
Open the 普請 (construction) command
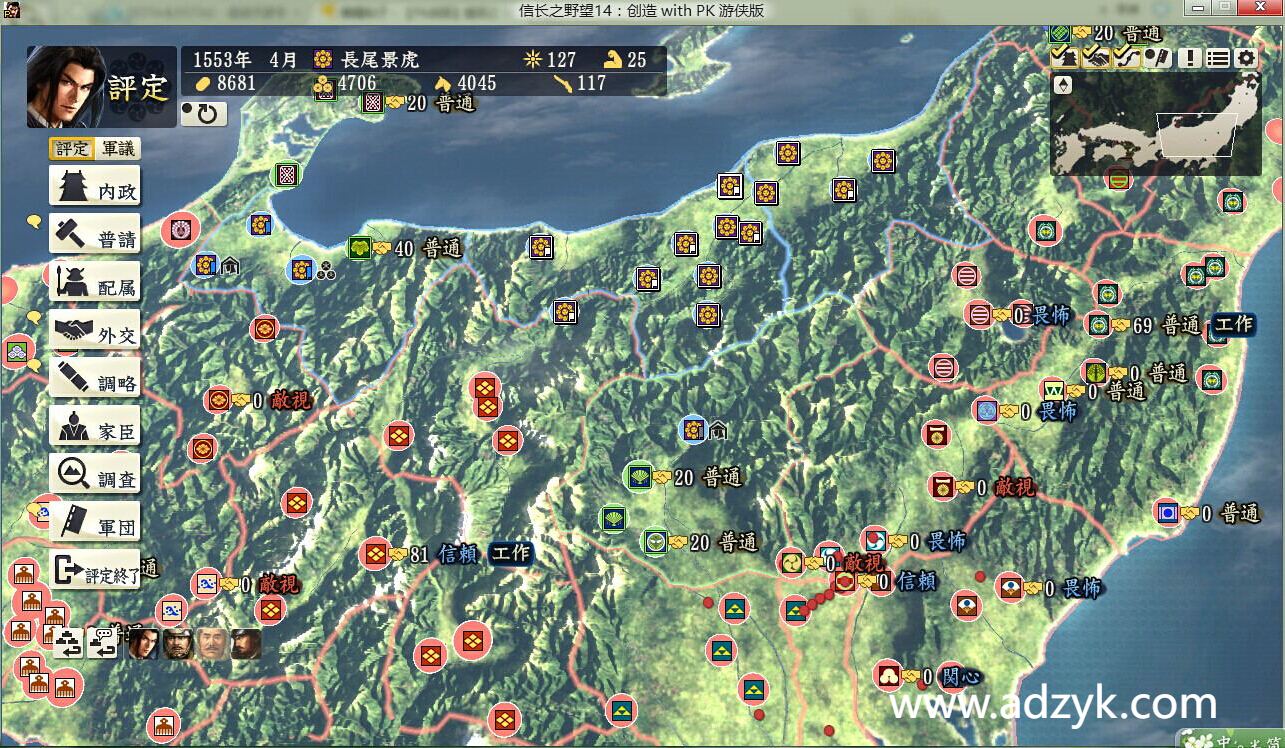click(95, 233)
